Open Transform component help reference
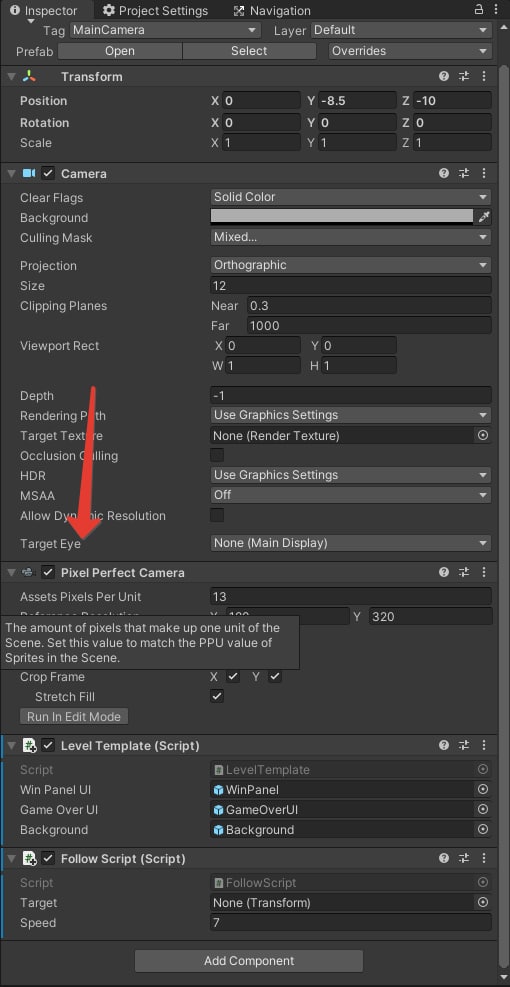Screen dimensions: 510x987 [444, 76]
